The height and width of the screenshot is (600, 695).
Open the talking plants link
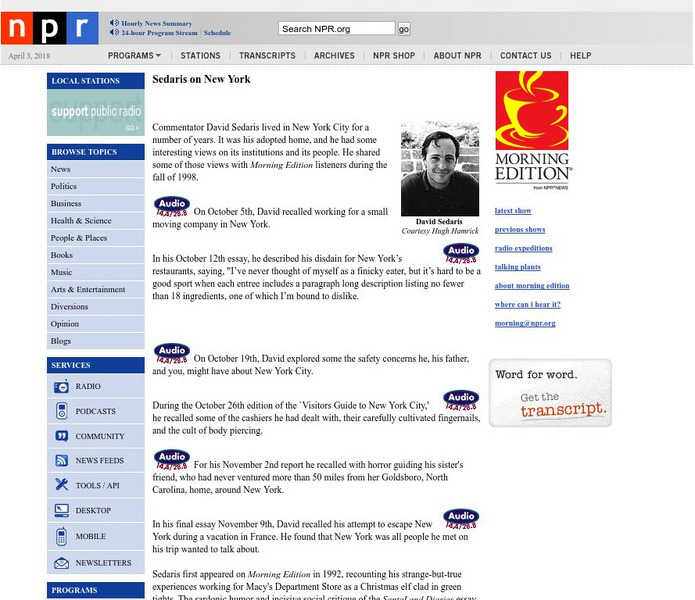518,267
